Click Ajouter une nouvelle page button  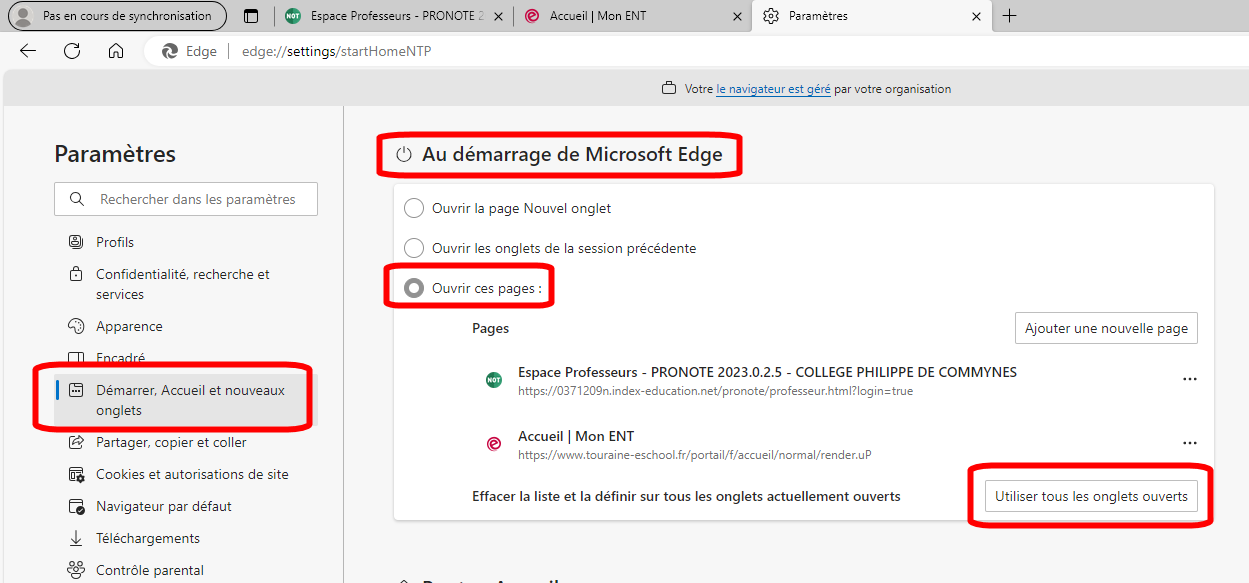1106,328
